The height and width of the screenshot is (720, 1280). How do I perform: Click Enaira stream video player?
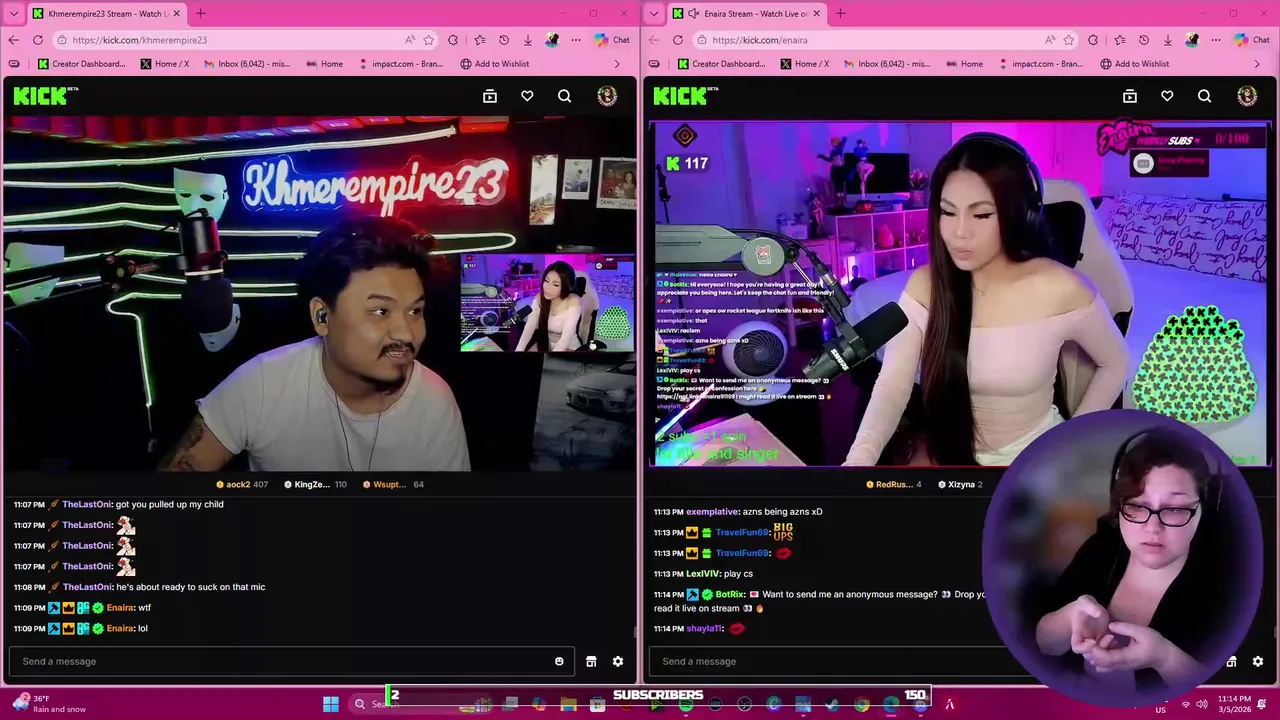coord(960,294)
